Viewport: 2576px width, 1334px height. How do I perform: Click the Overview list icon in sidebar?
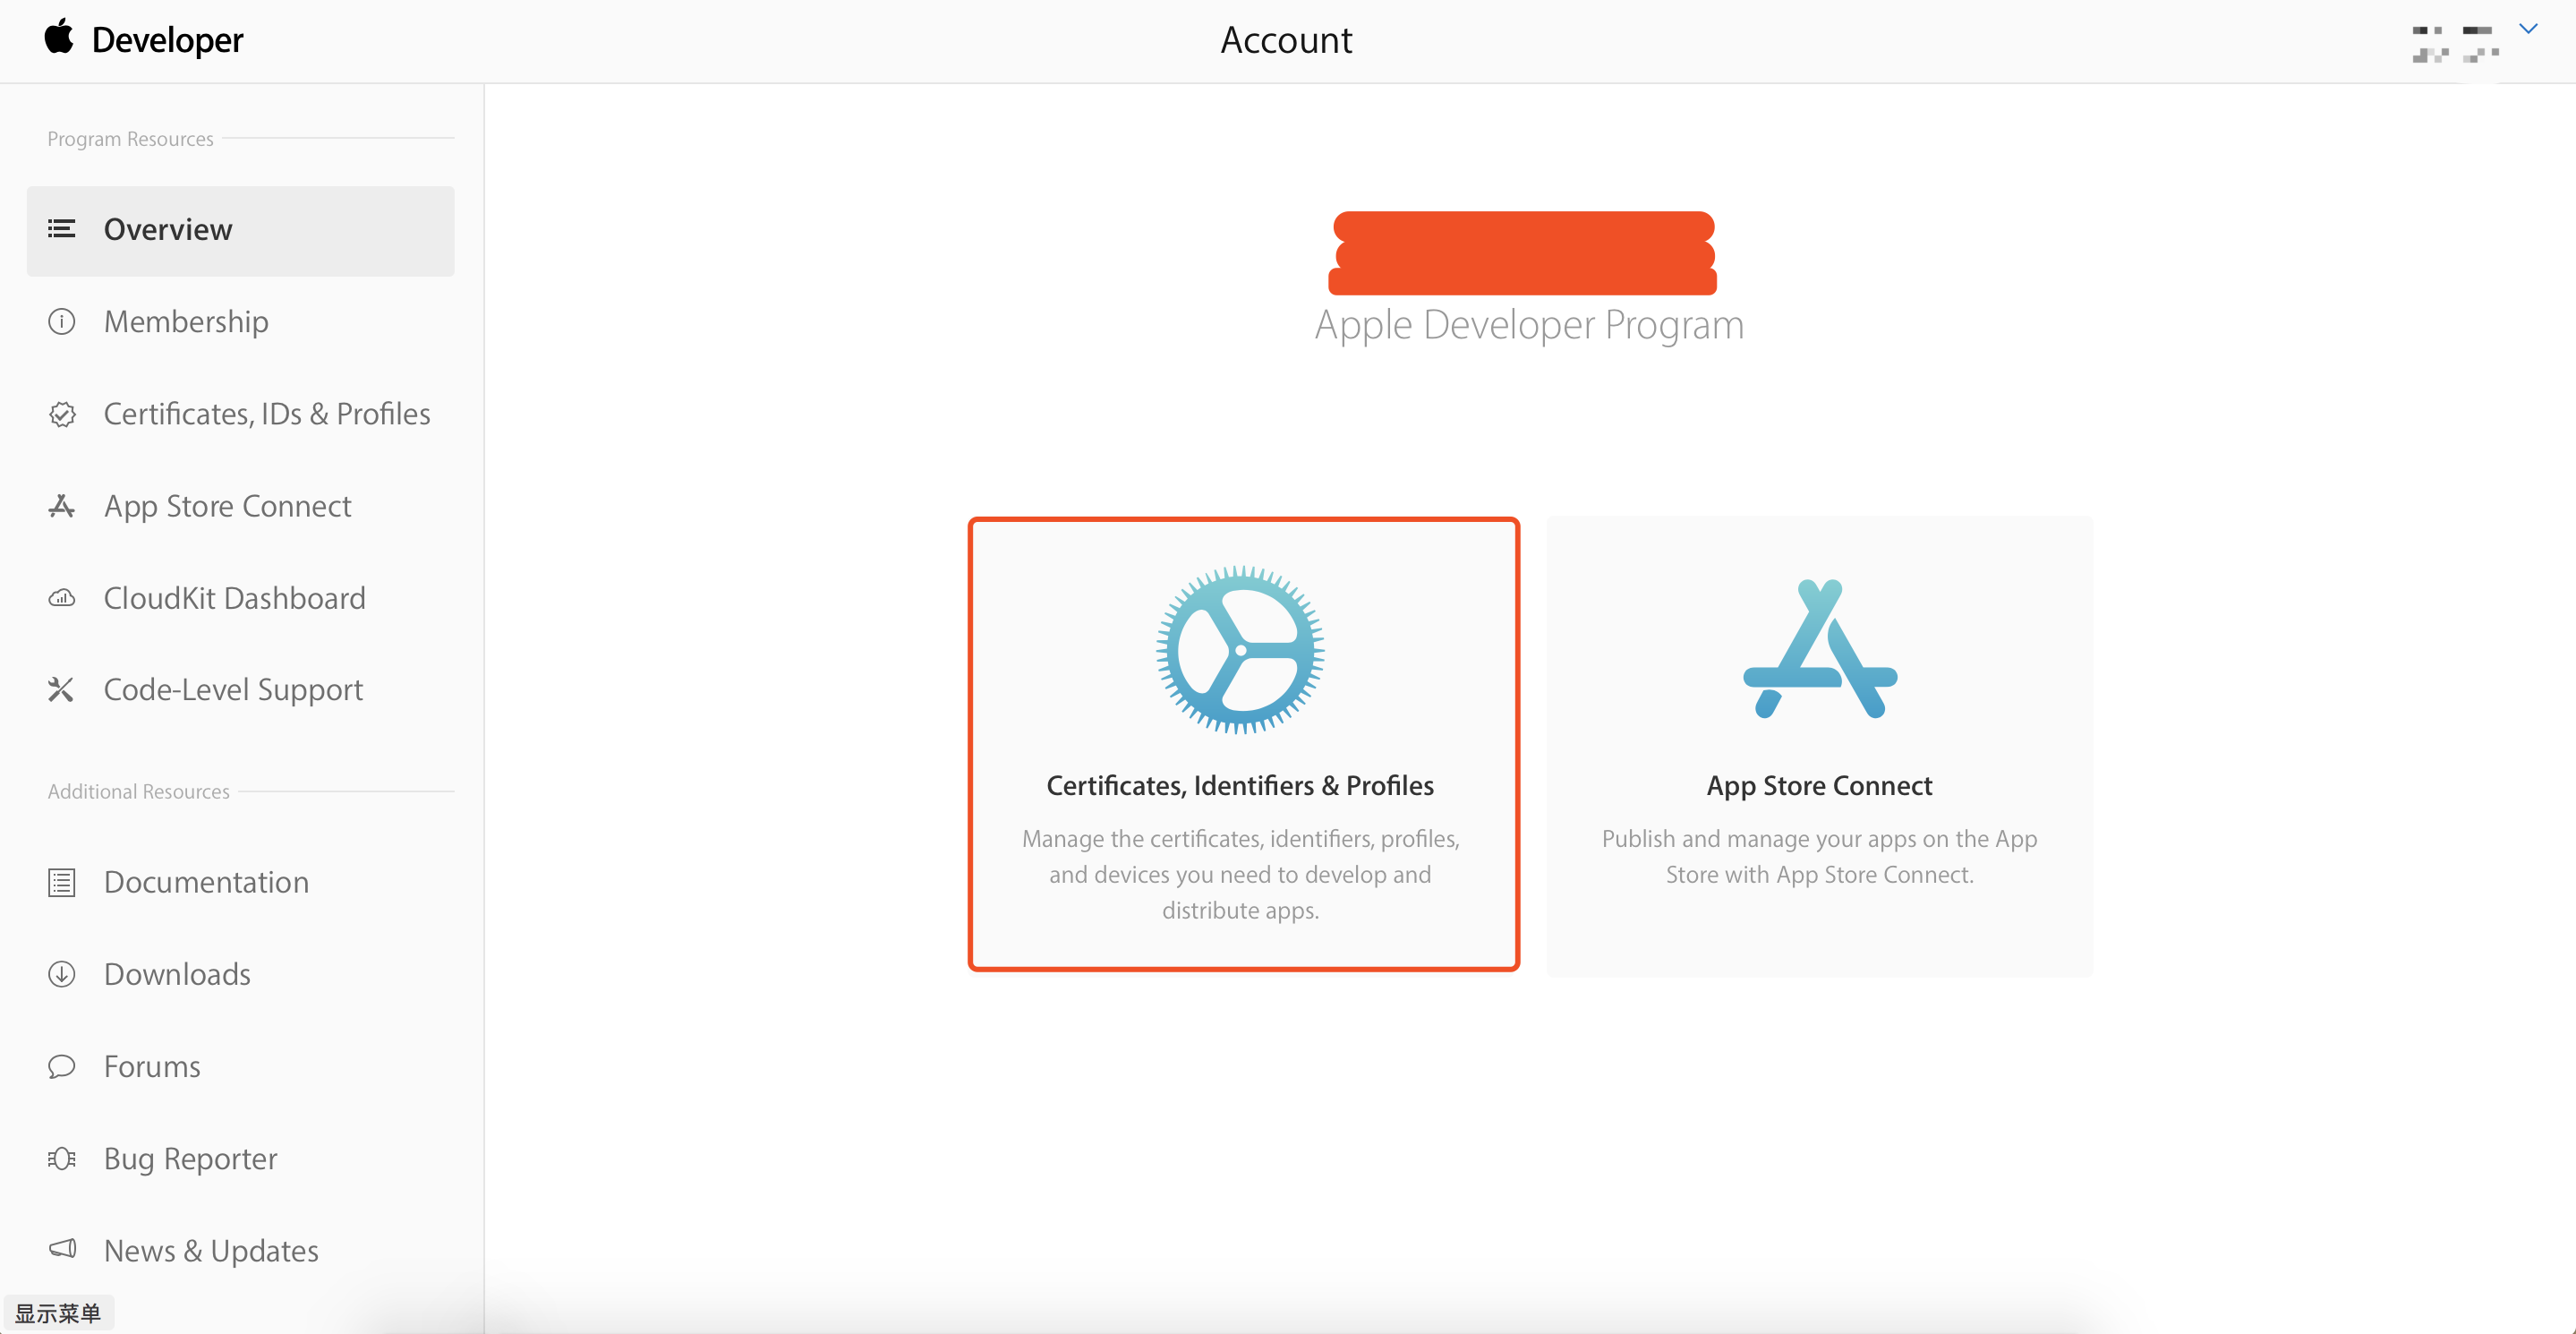tap(62, 229)
